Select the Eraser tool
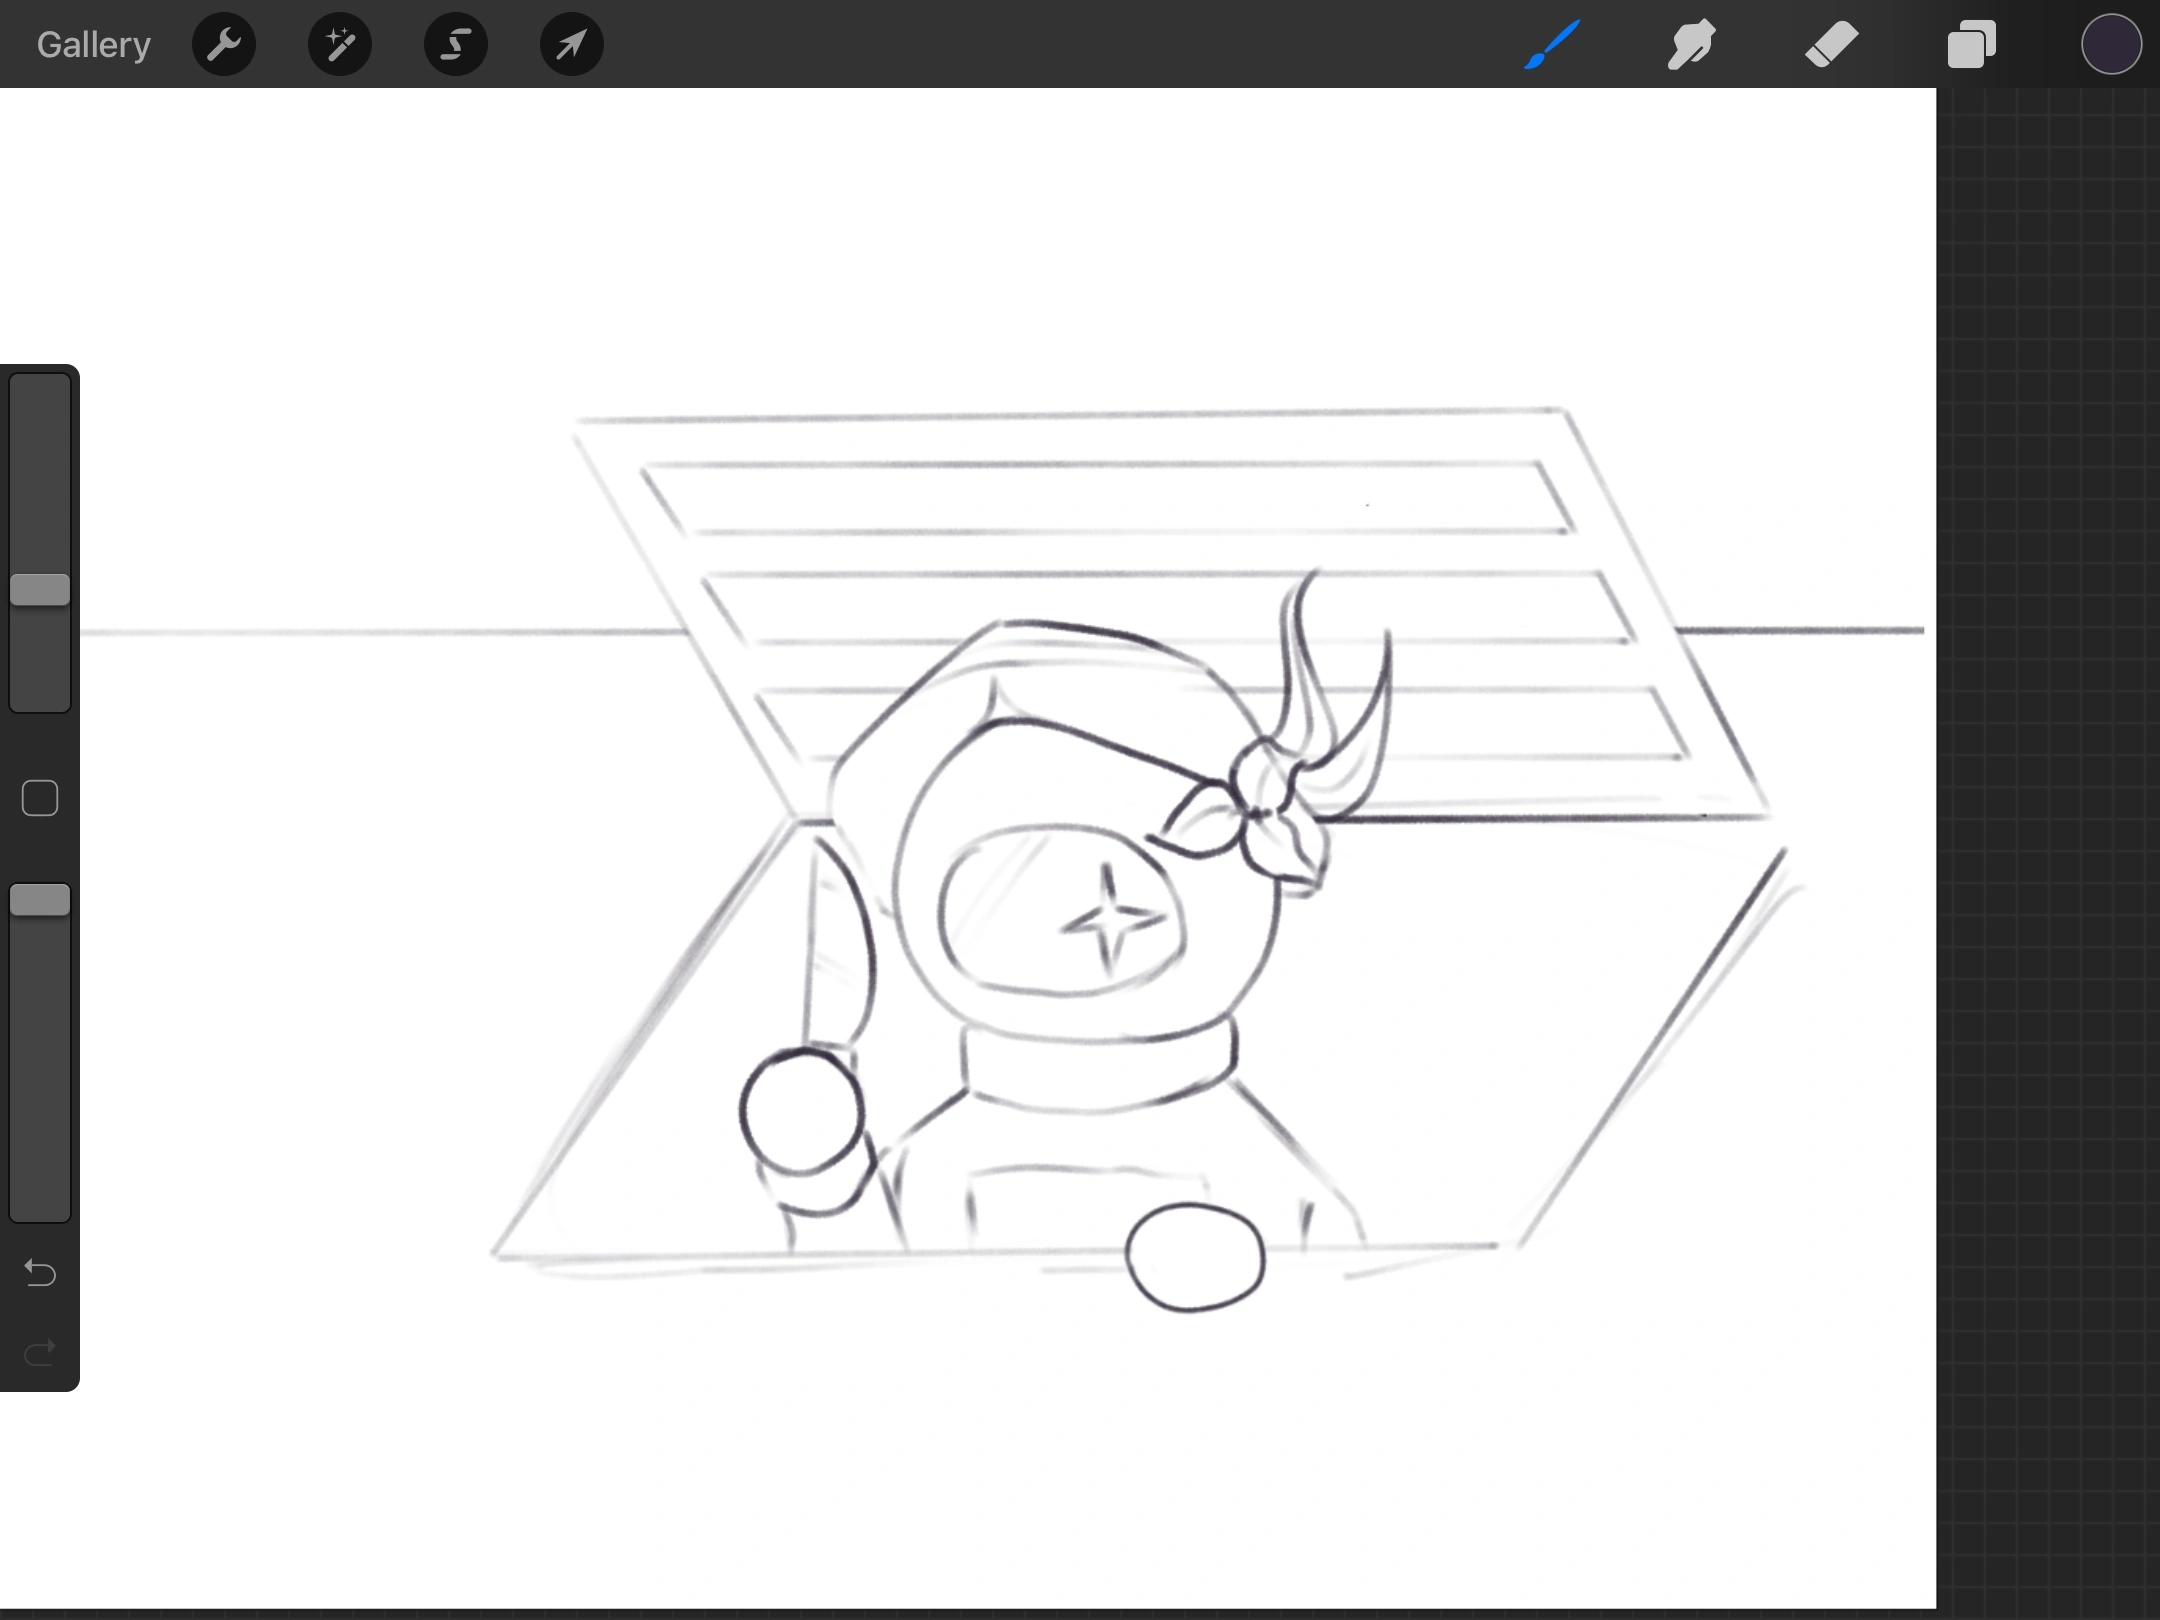Image resolution: width=2160 pixels, height=1620 pixels. (x=1831, y=44)
